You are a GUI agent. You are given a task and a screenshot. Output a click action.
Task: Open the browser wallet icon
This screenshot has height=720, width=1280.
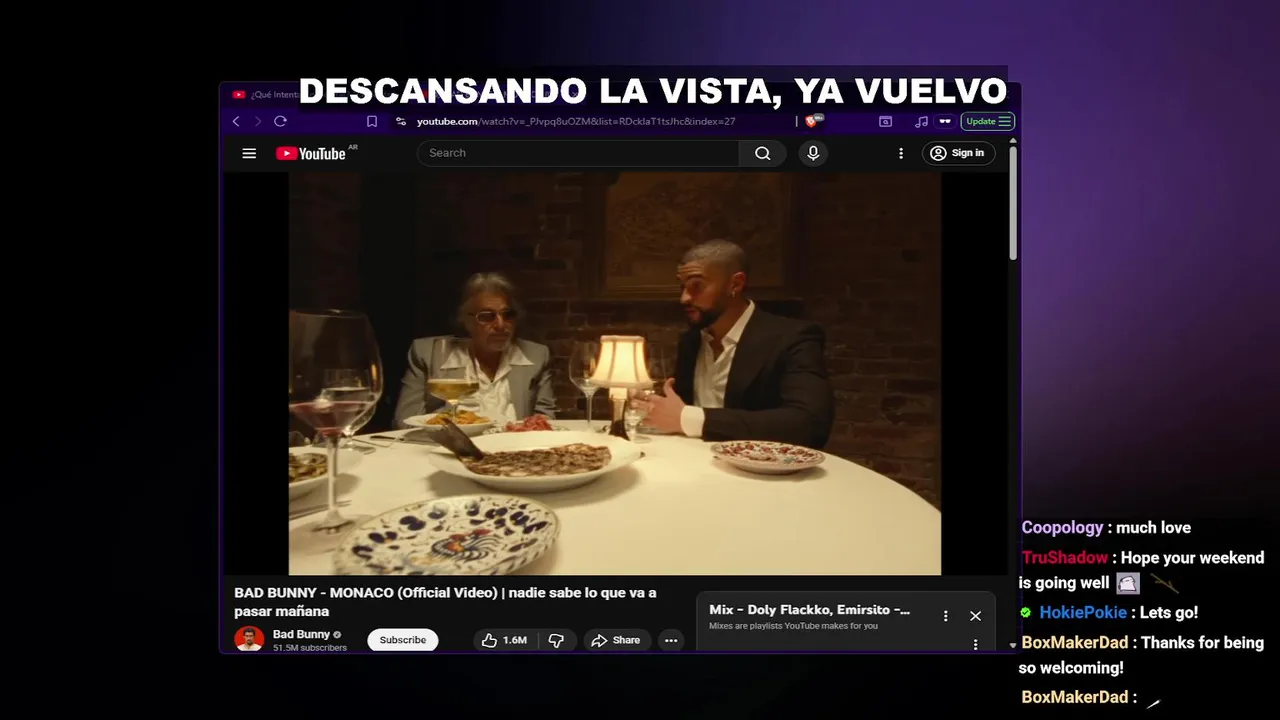885,121
